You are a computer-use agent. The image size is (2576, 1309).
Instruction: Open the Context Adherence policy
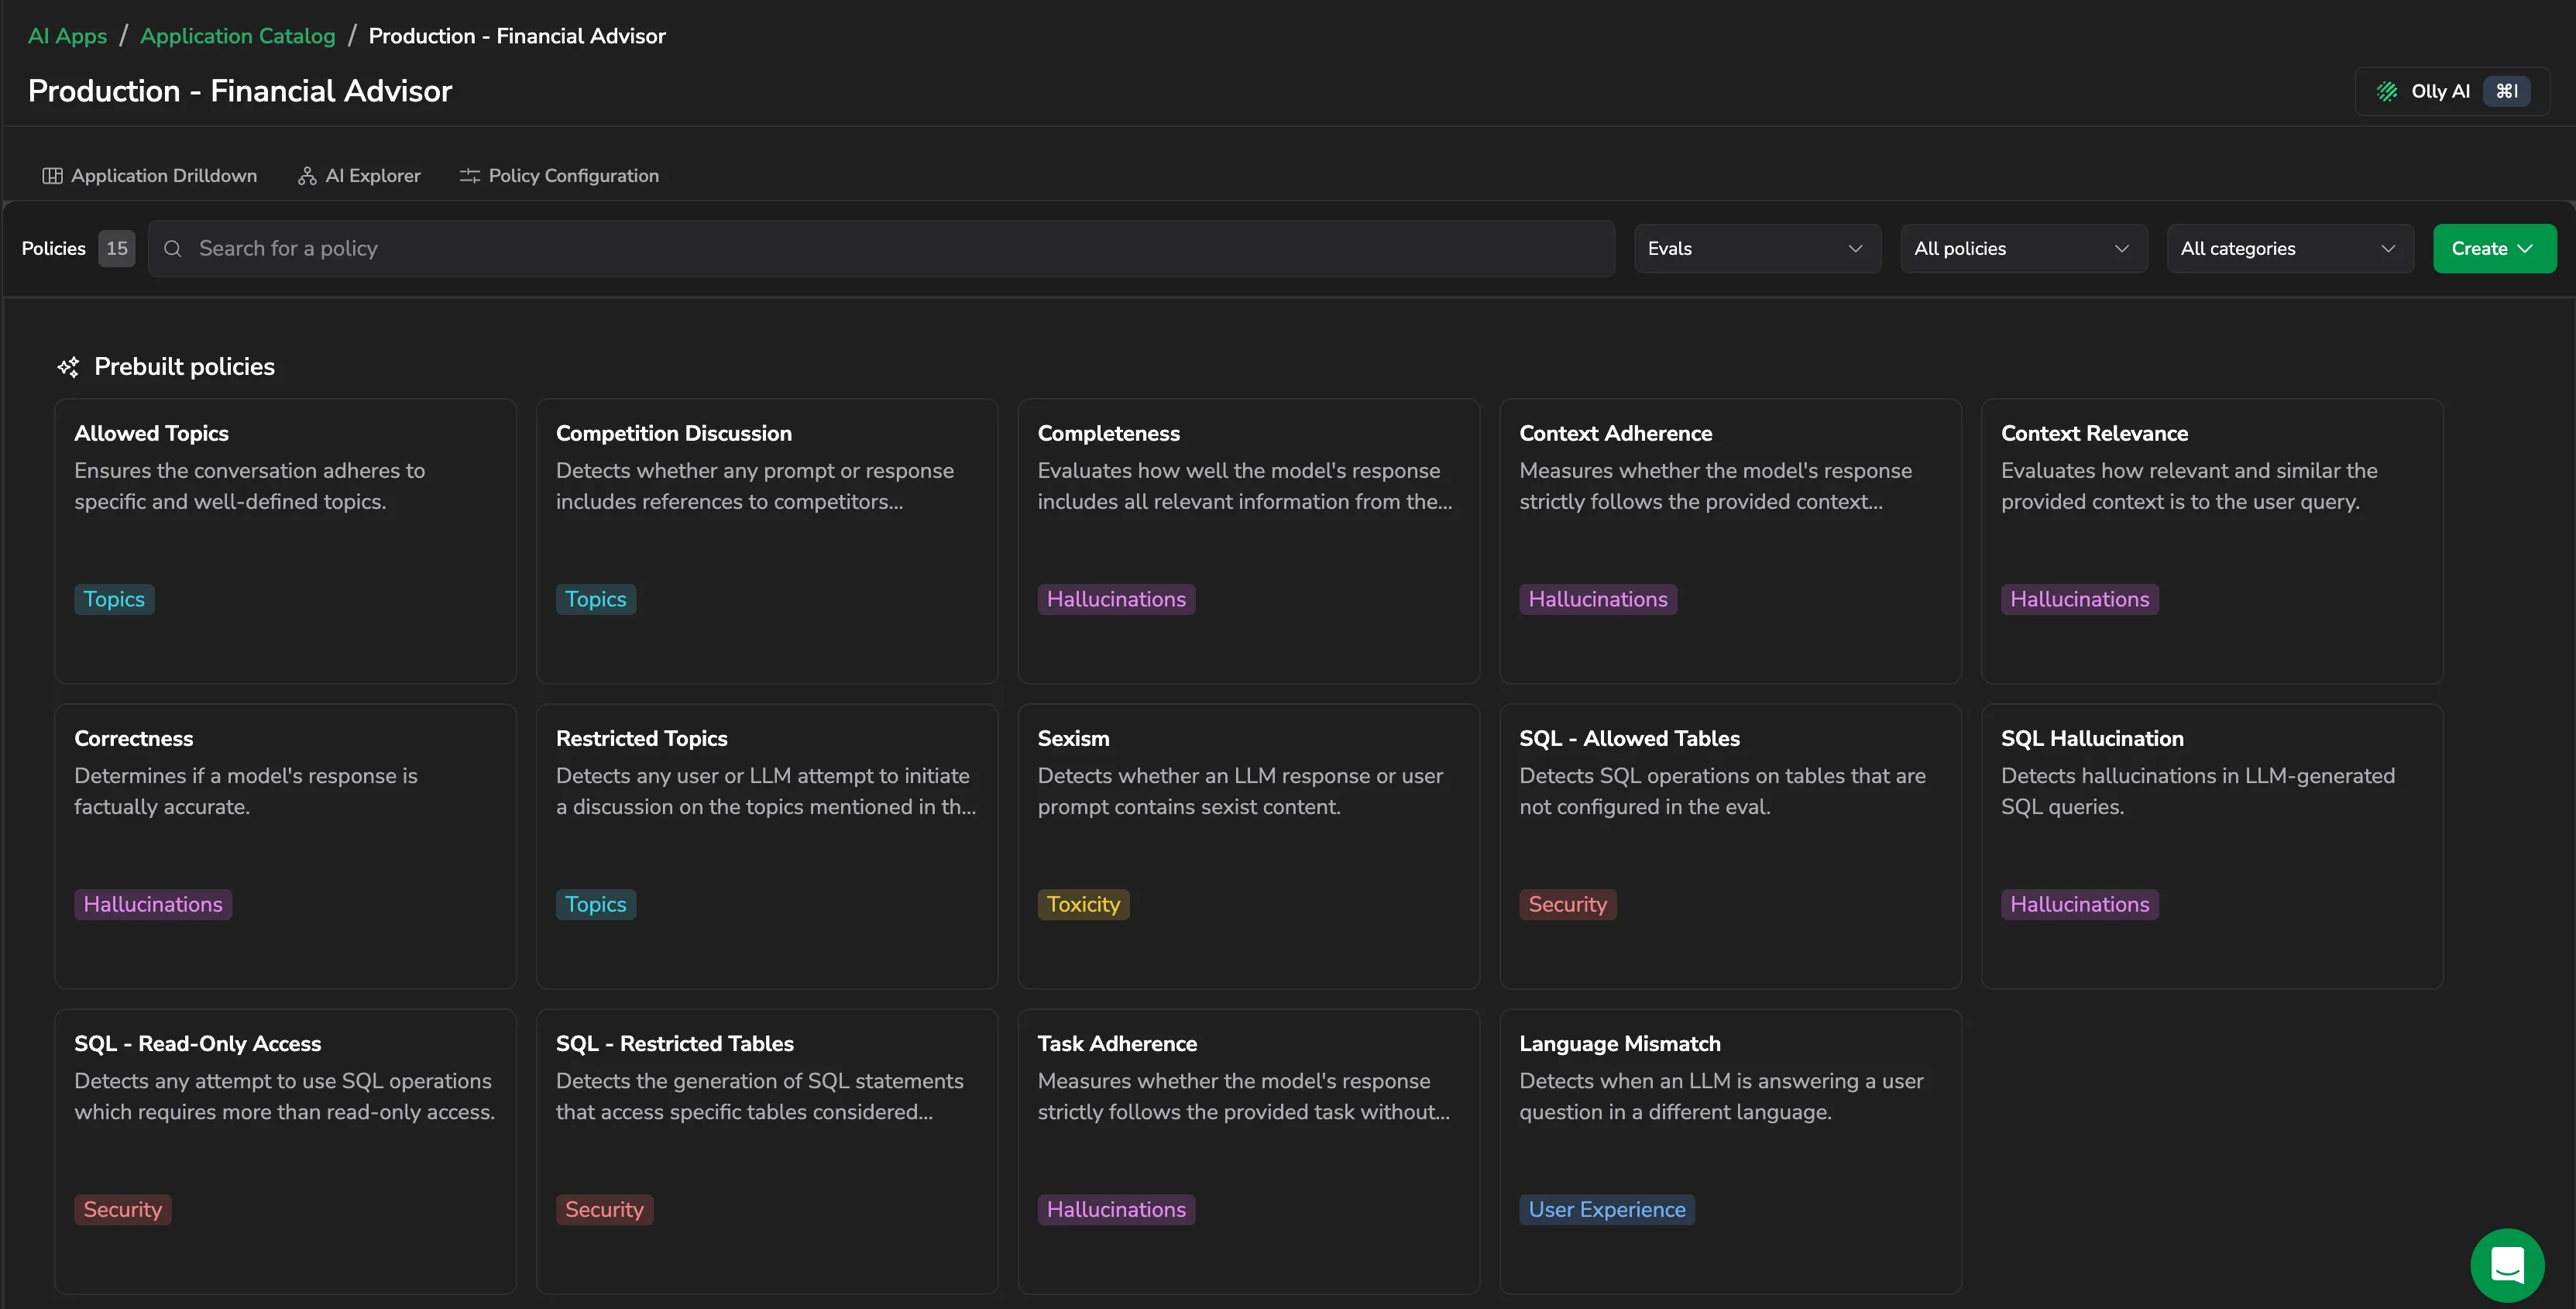(x=1730, y=541)
